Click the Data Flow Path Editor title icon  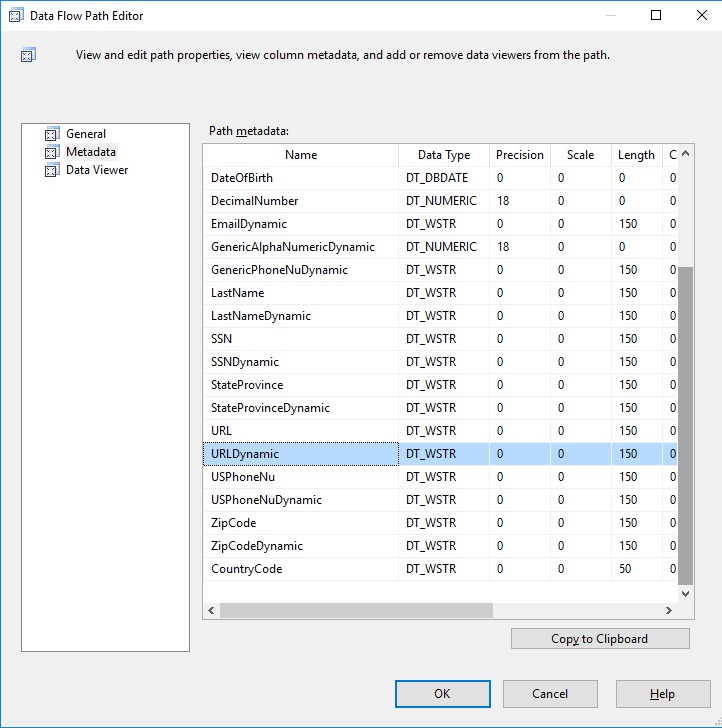pyautogui.click(x=15, y=15)
